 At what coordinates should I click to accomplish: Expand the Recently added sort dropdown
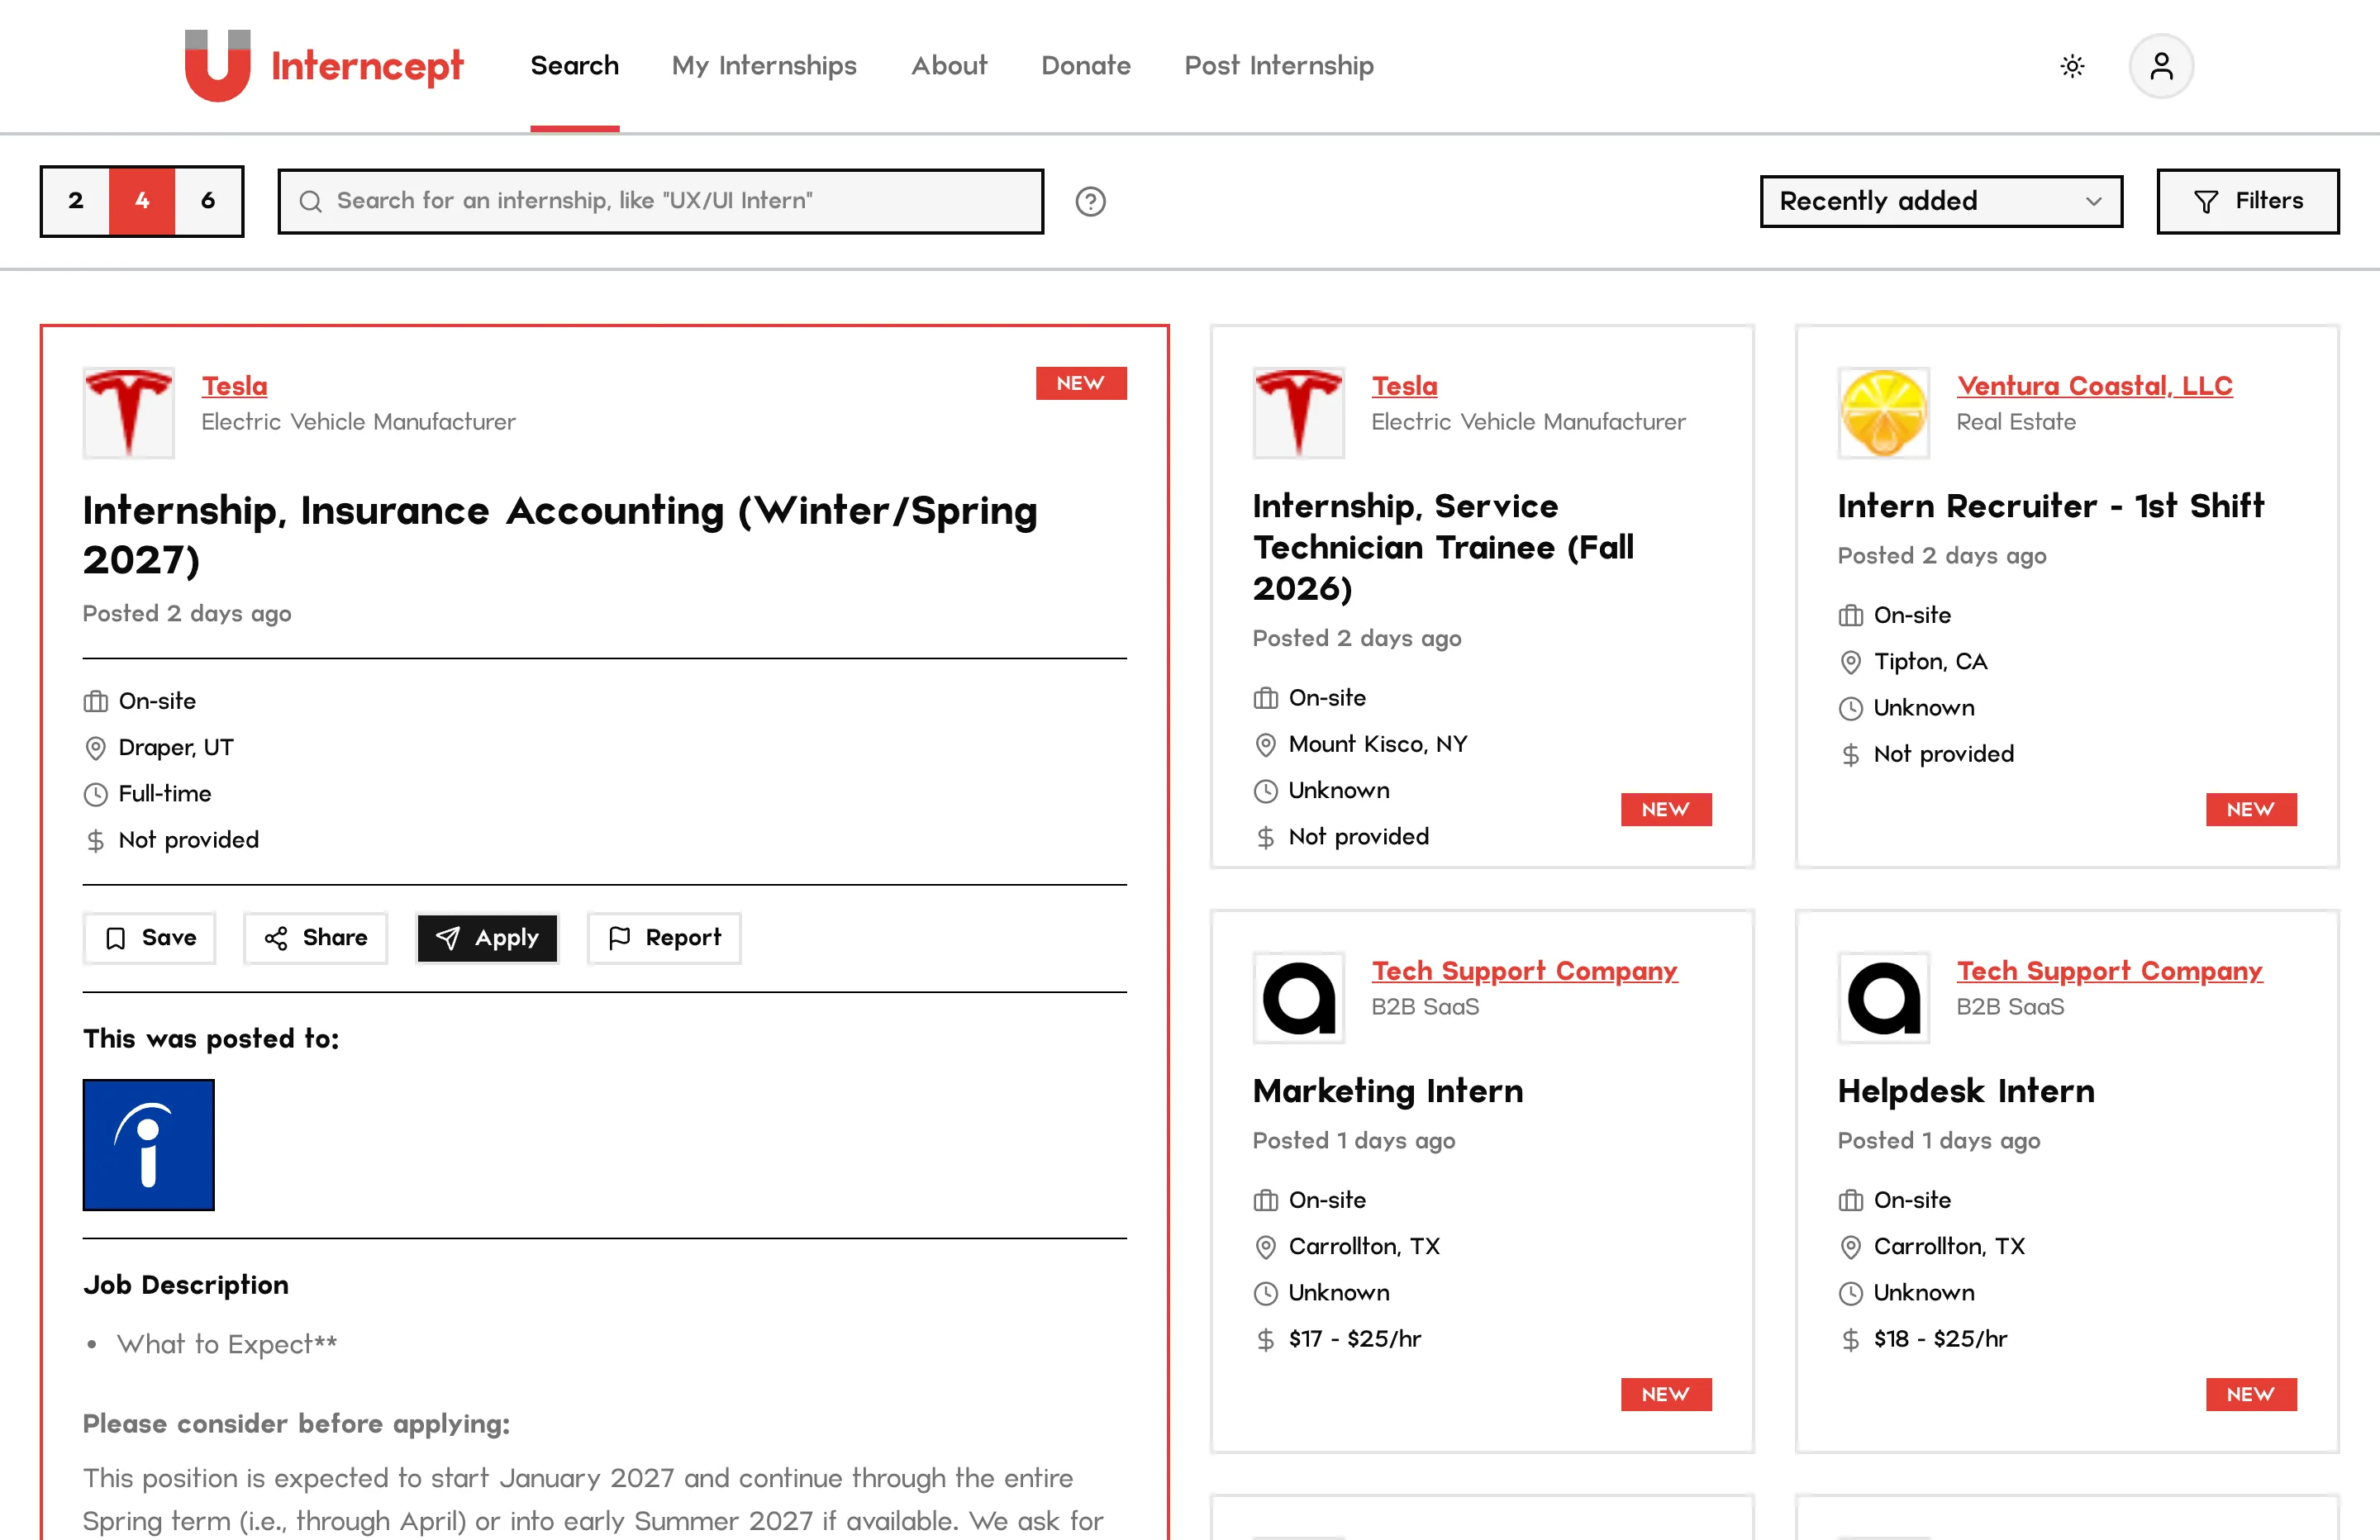click(x=1941, y=201)
